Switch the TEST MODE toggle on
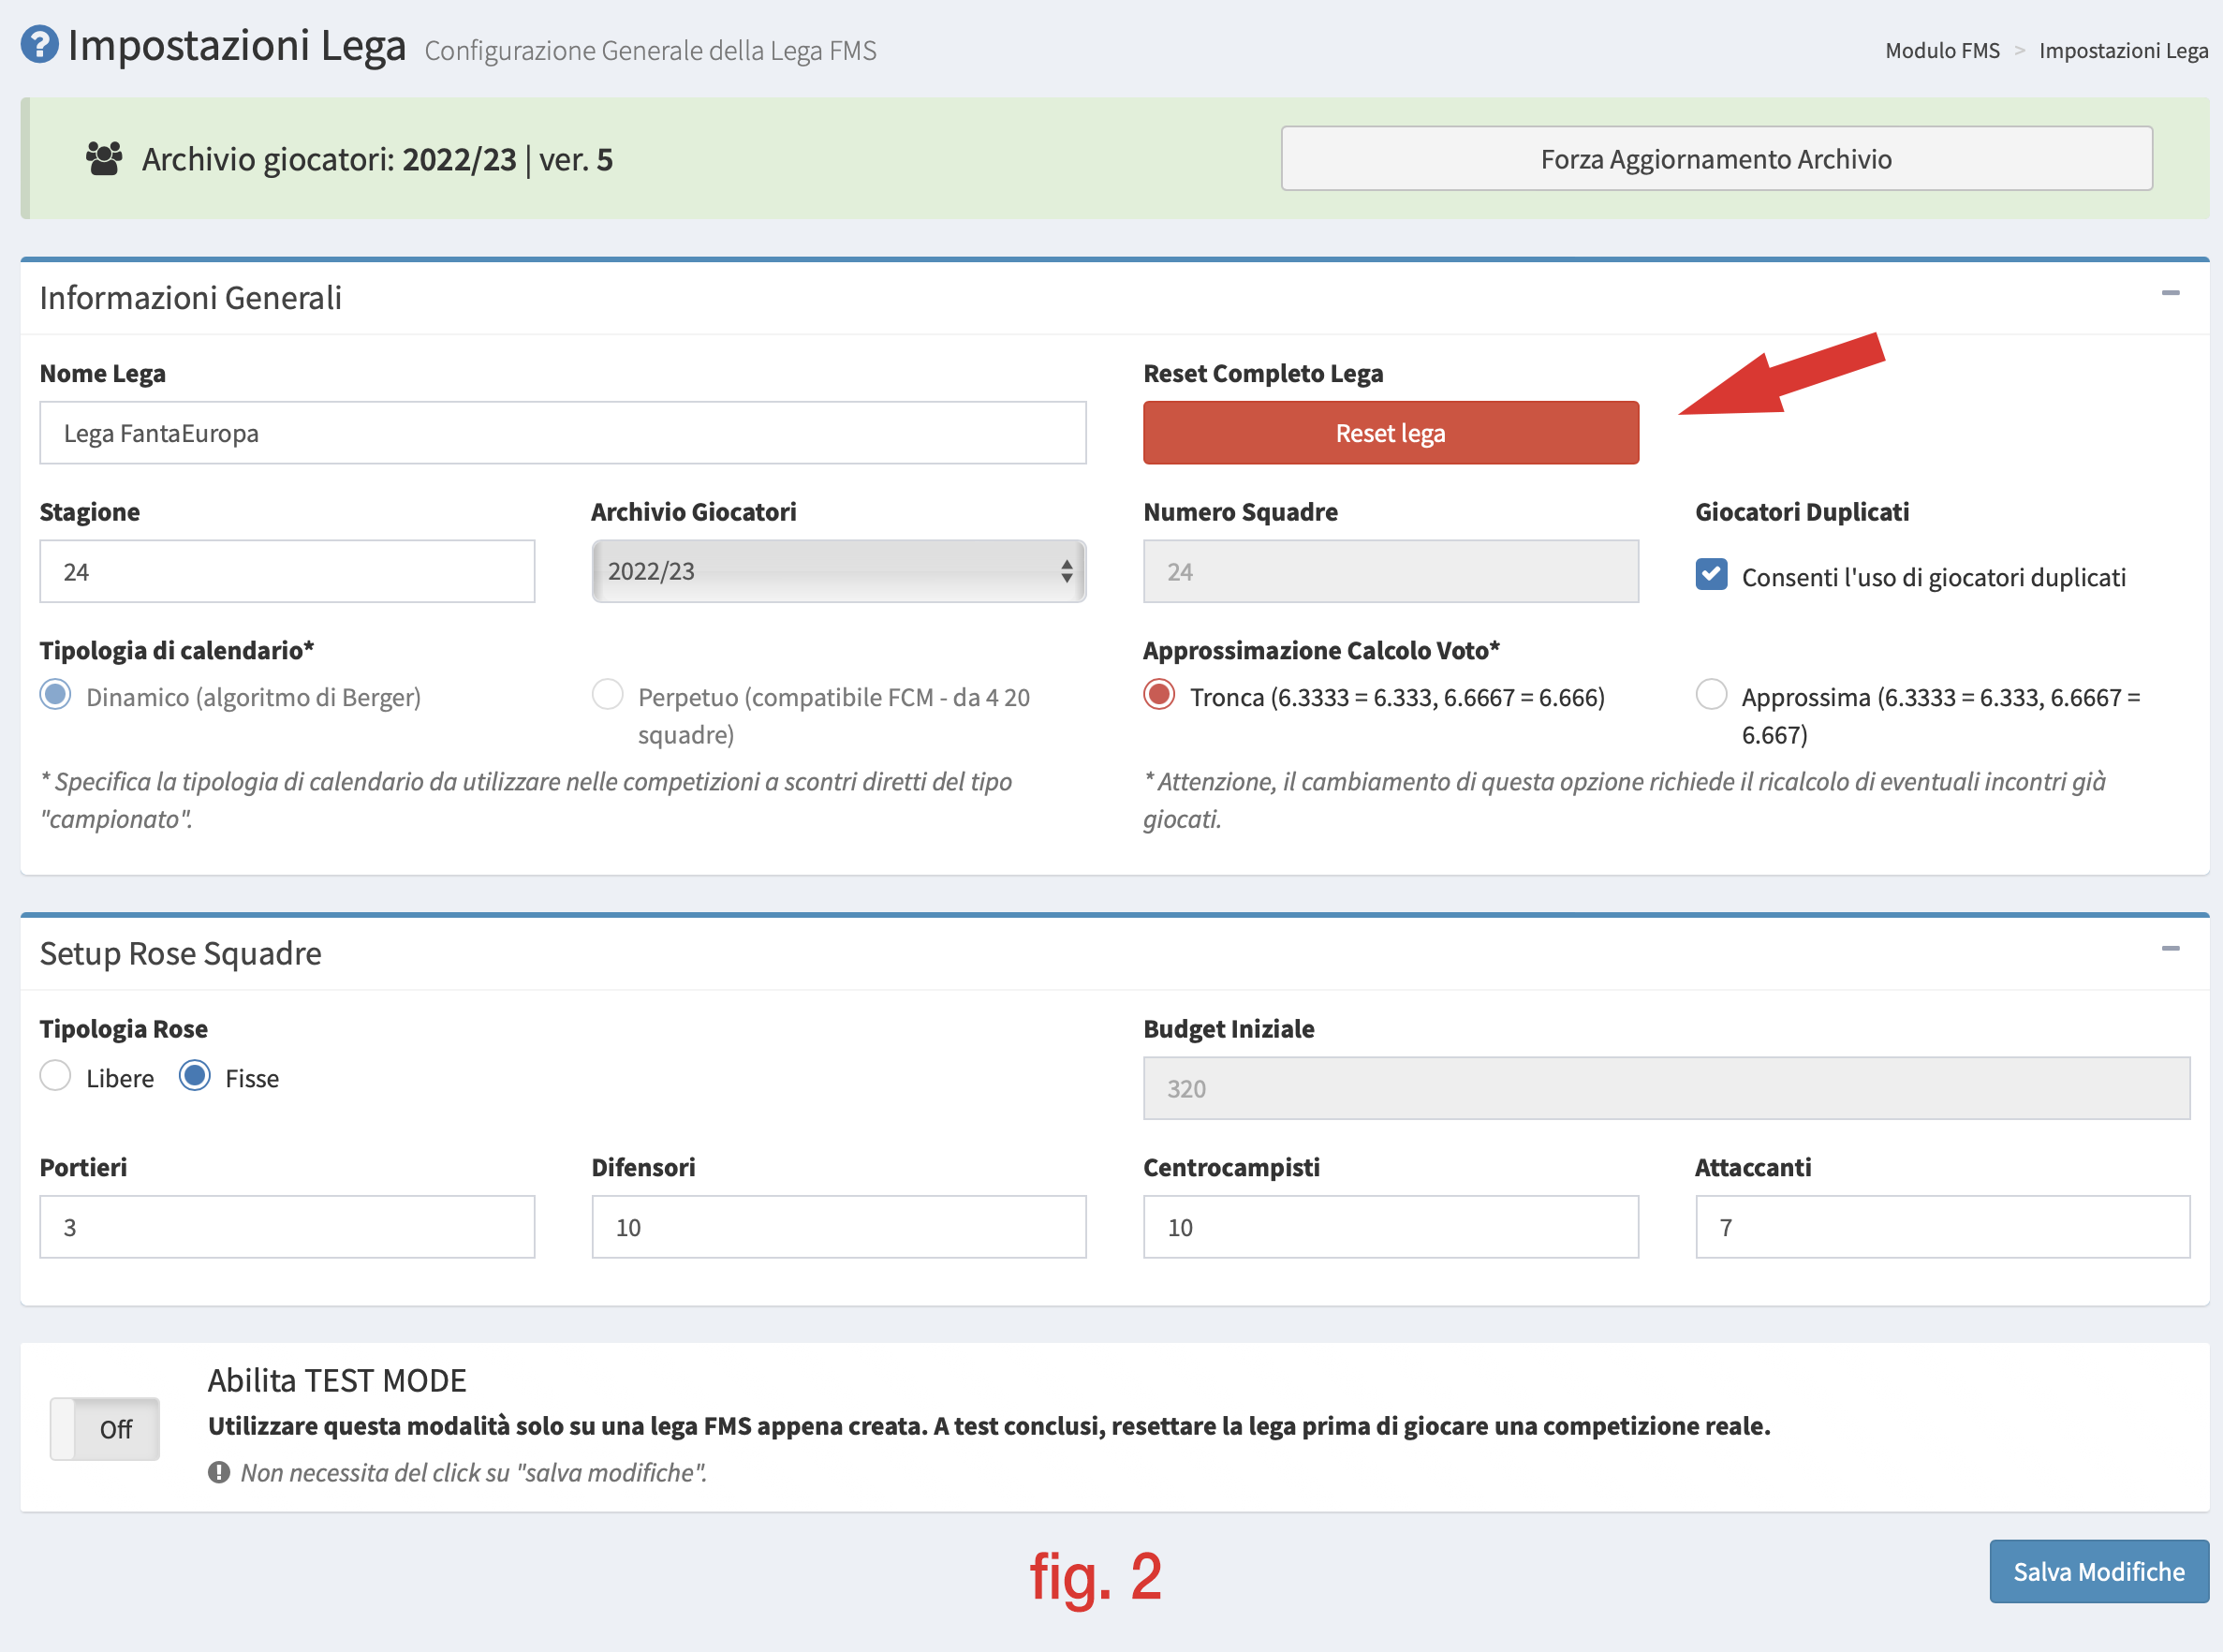Image resolution: width=2223 pixels, height=1652 pixels. pyautogui.click(x=105, y=1429)
